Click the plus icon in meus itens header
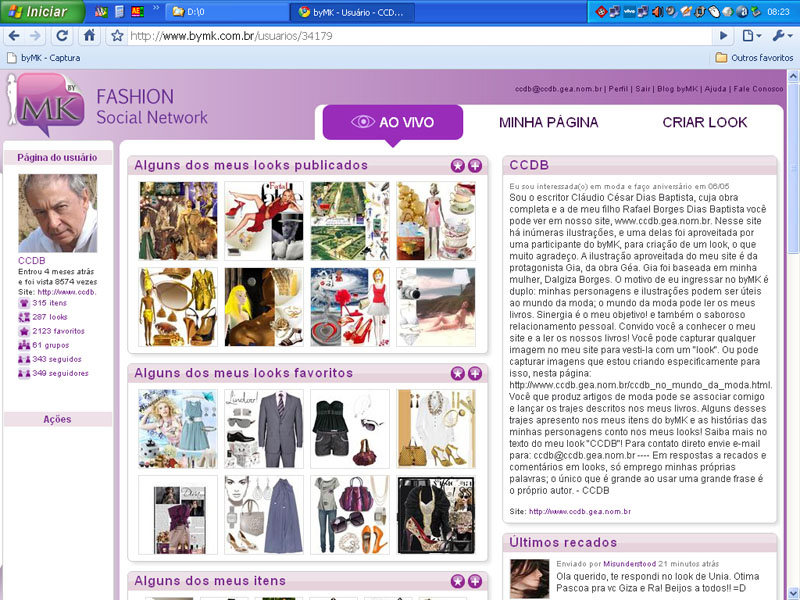 (x=474, y=581)
